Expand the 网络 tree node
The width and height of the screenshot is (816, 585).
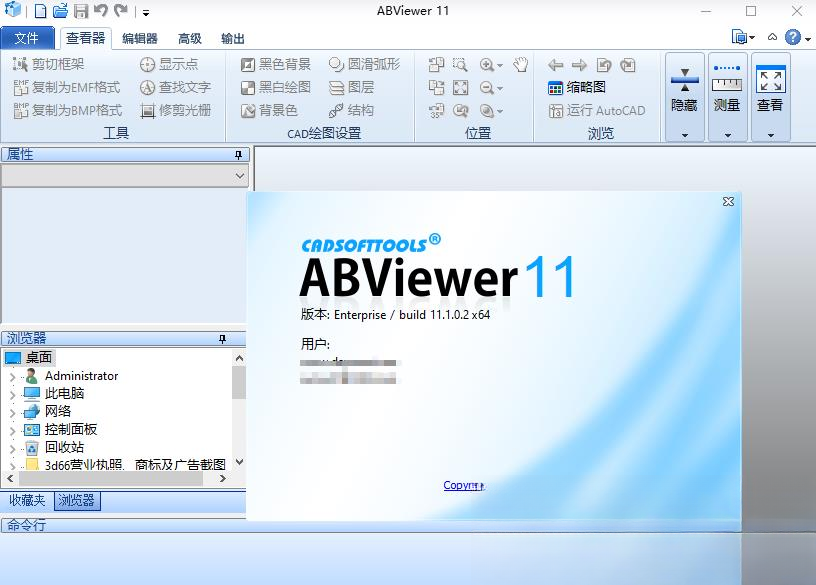point(12,413)
